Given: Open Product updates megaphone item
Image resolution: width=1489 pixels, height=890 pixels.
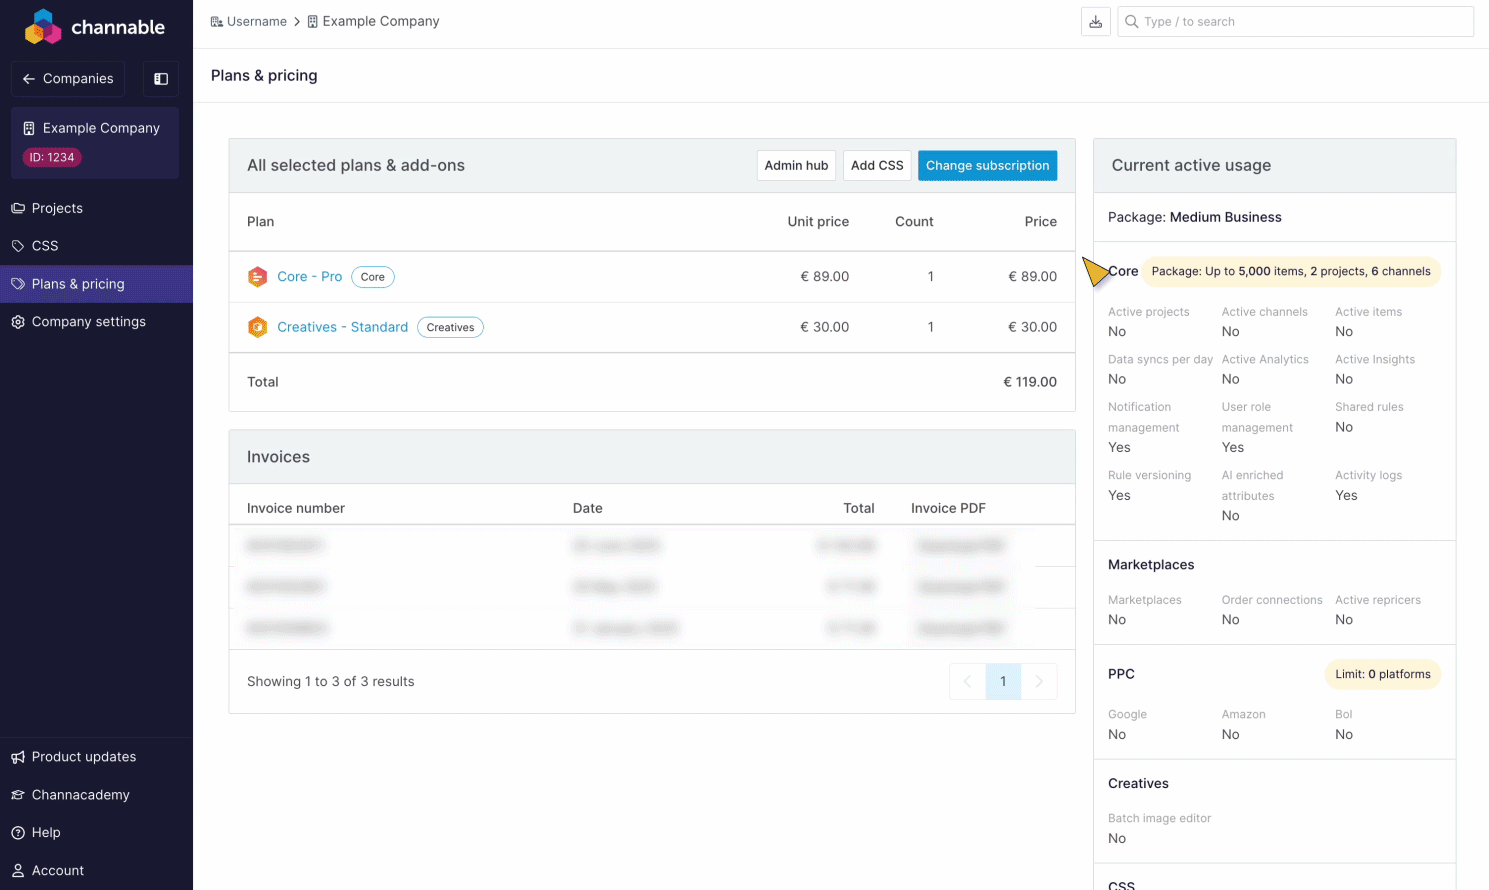Looking at the screenshot, I should pos(83,757).
